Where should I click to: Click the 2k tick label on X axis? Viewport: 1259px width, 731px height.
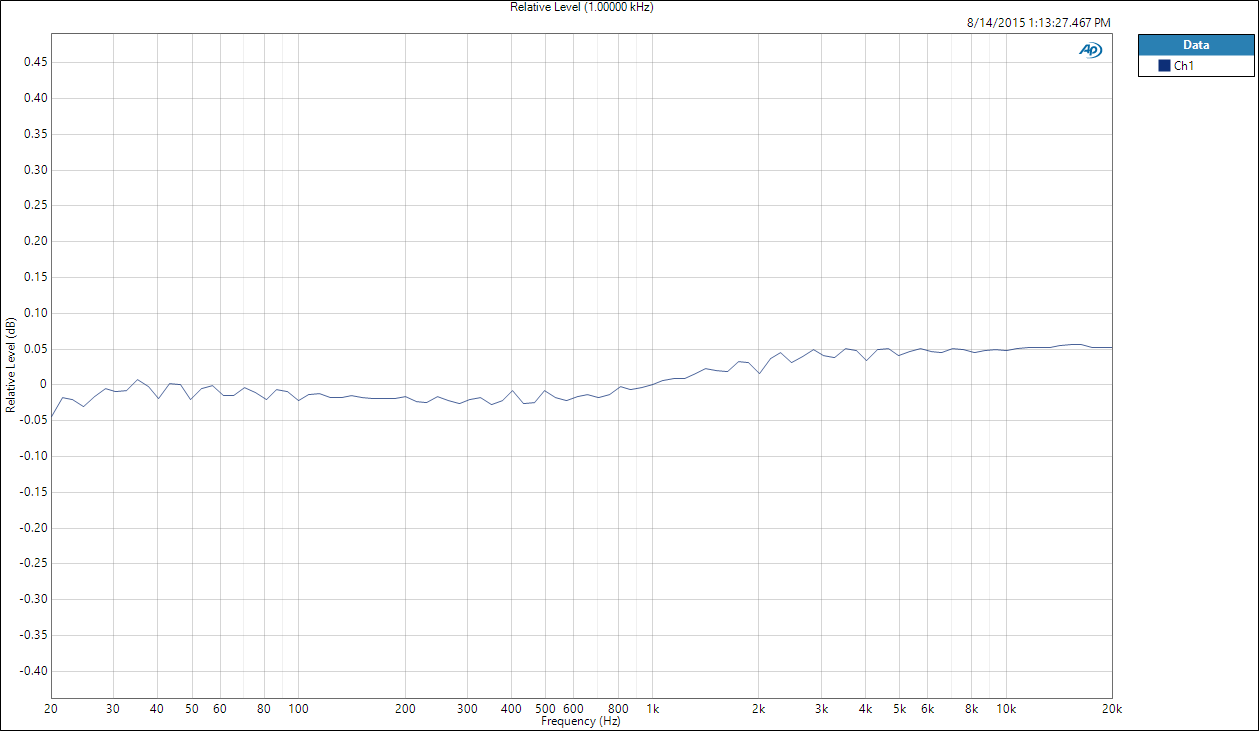click(x=759, y=709)
